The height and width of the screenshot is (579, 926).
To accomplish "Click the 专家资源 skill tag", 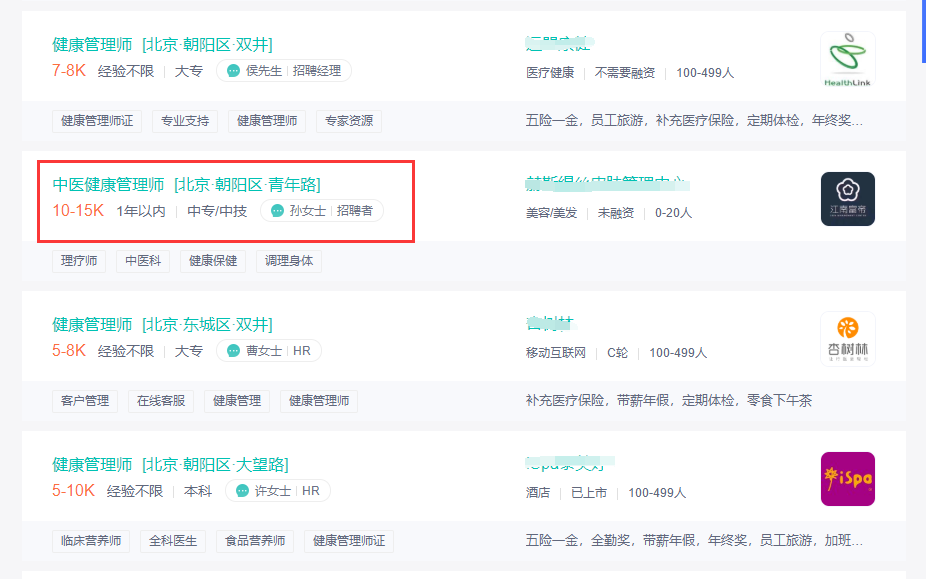I will click(x=349, y=121).
